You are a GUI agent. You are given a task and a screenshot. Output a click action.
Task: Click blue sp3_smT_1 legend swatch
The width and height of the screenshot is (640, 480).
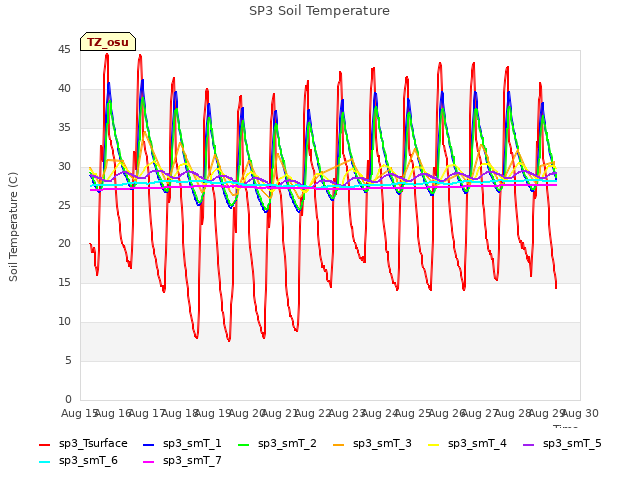149,444
